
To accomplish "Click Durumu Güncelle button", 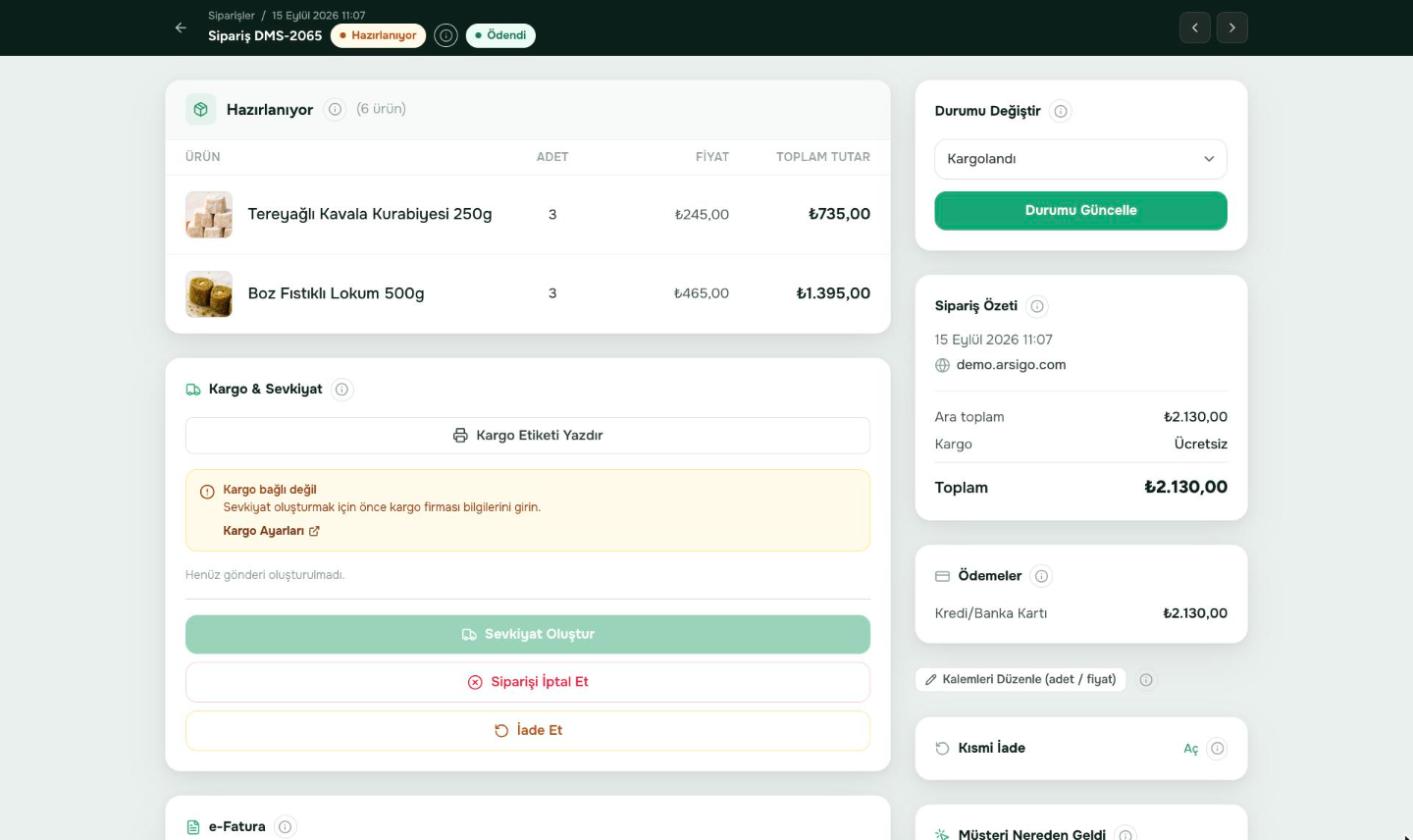I will tap(1081, 211).
